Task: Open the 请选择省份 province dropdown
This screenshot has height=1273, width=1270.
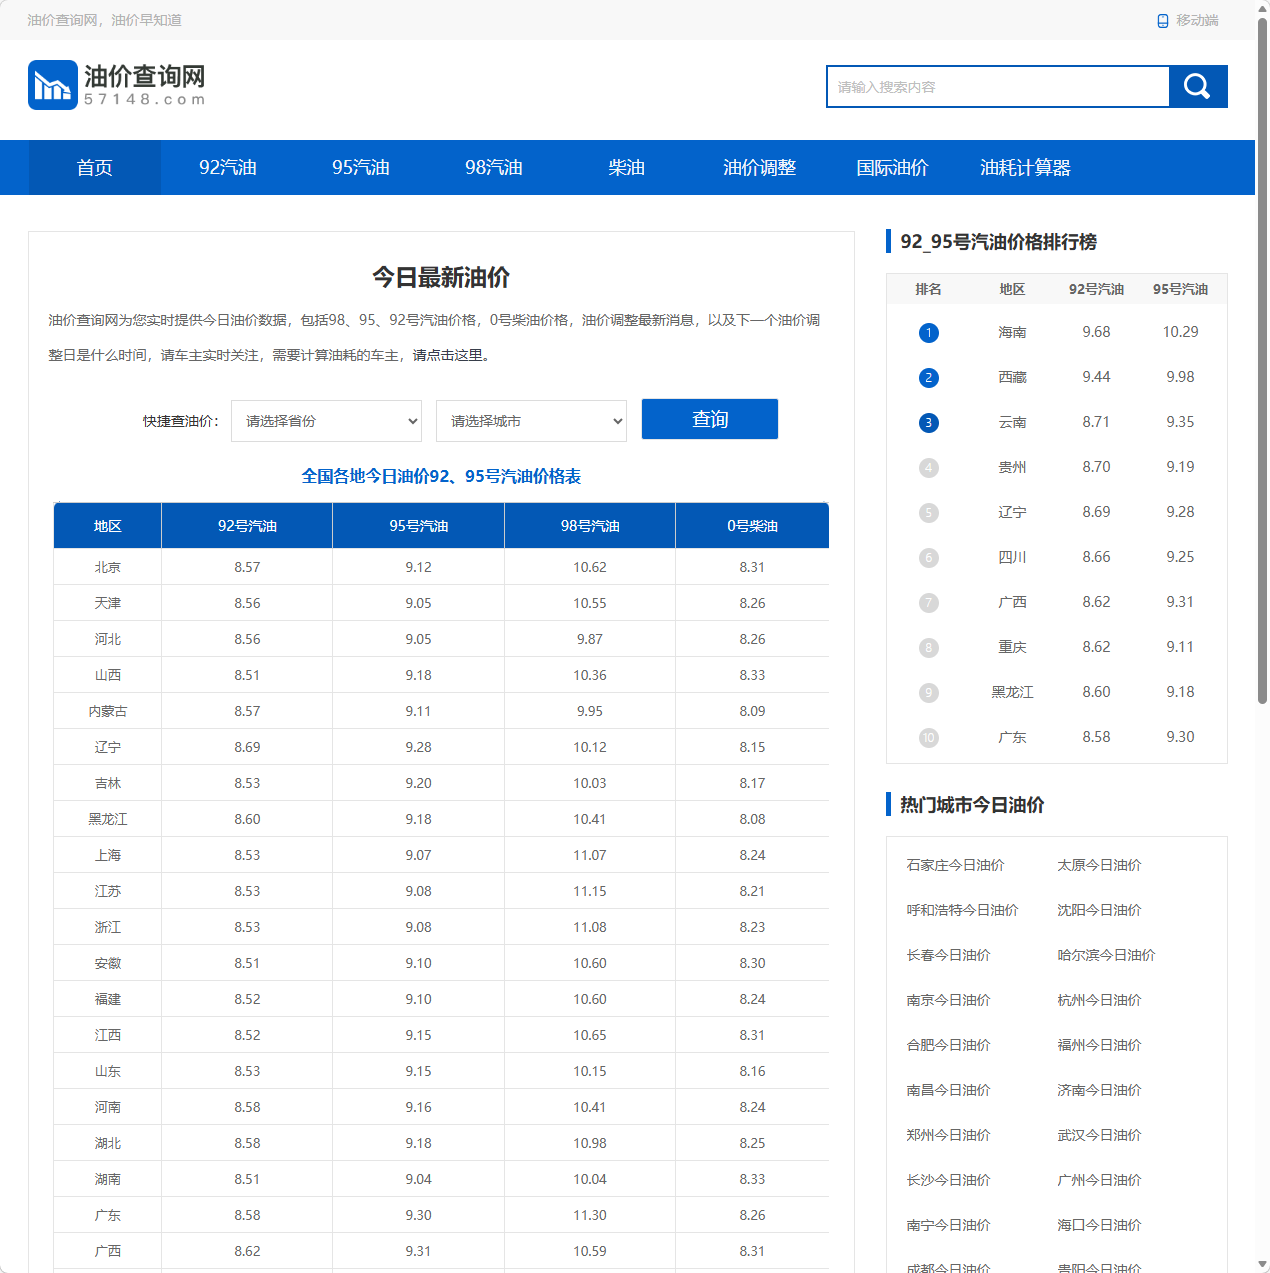Action: pyautogui.click(x=326, y=421)
